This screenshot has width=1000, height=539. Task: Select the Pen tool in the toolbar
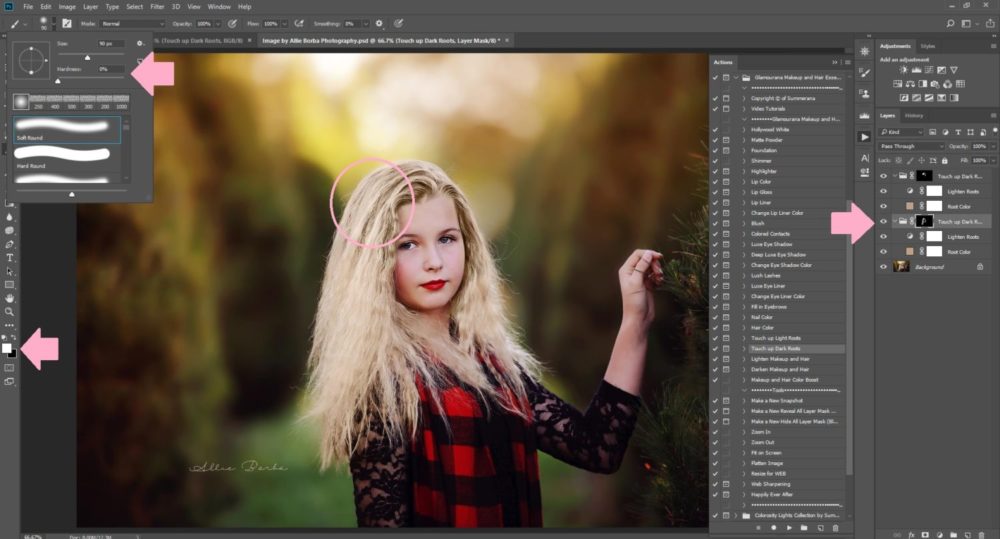[10, 244]
